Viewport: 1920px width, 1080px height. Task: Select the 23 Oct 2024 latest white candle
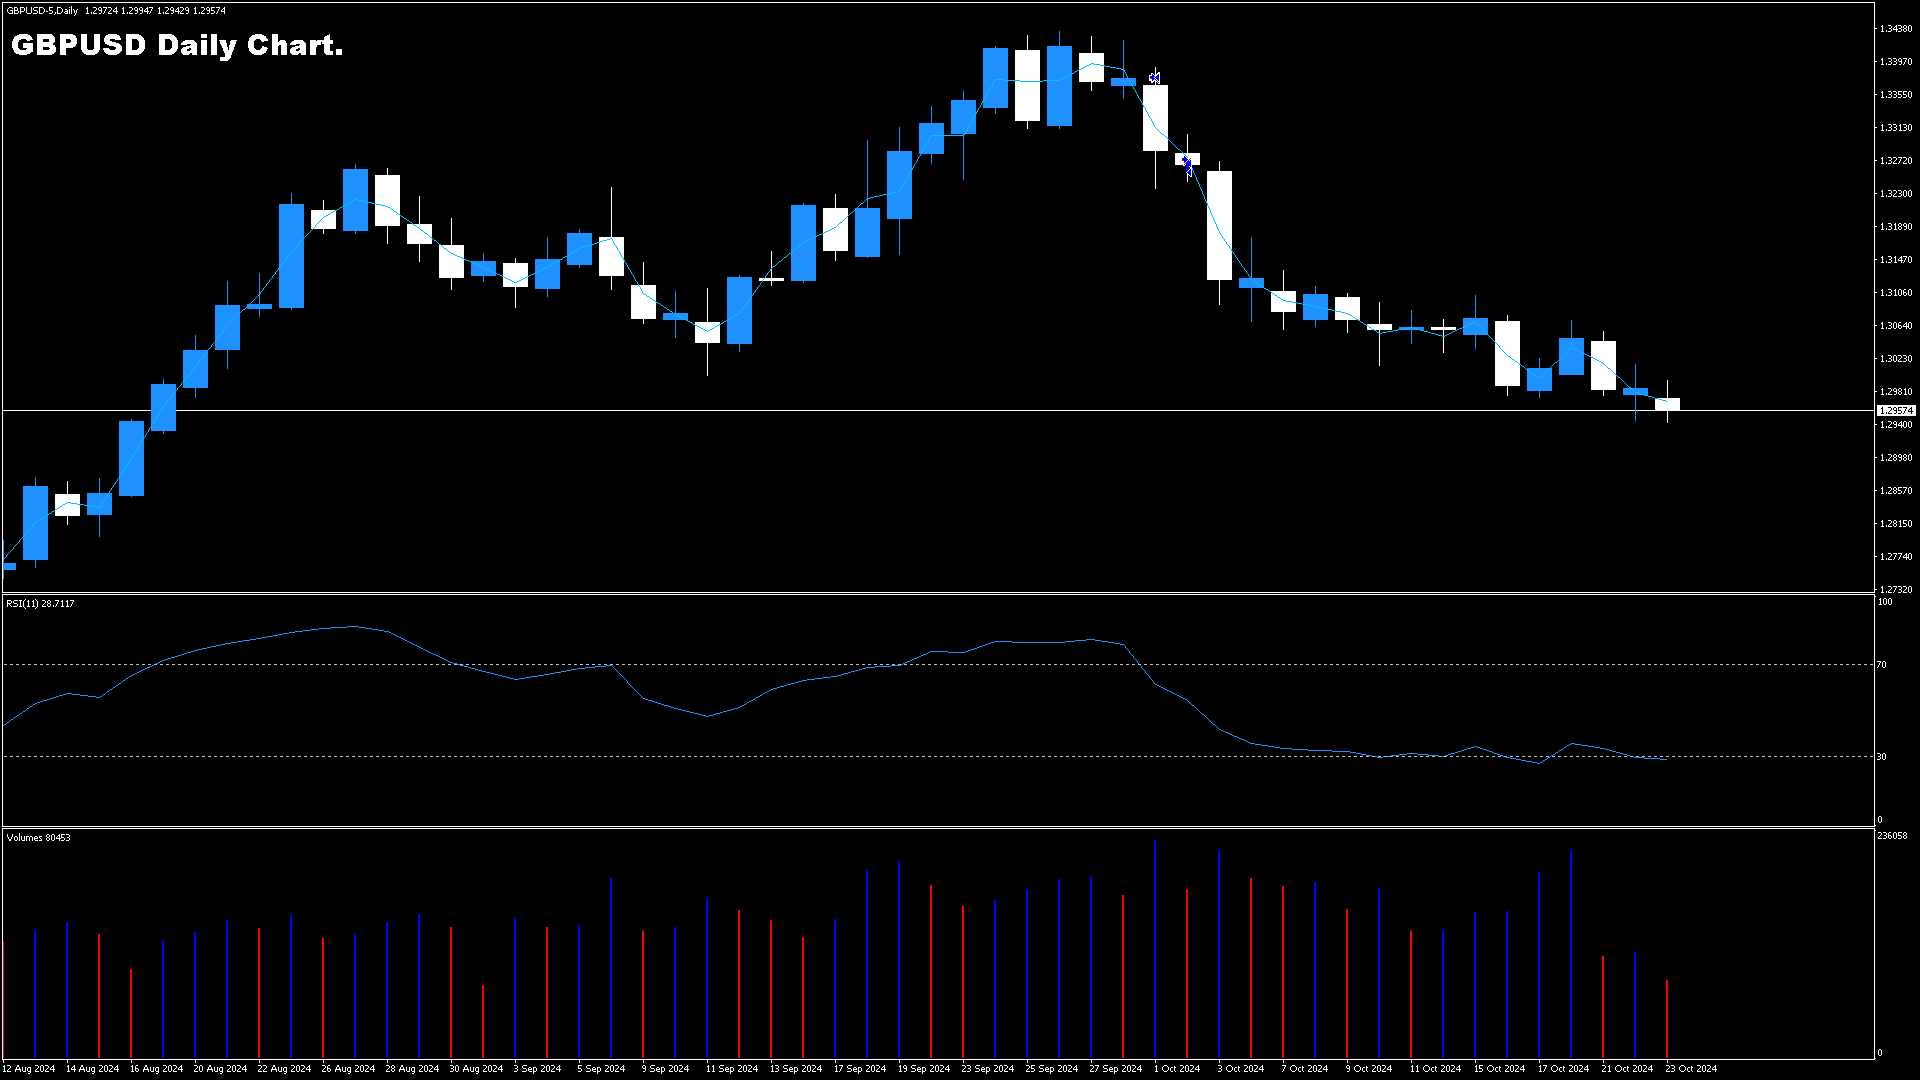pyautogui.click(x=1667, y=404)
